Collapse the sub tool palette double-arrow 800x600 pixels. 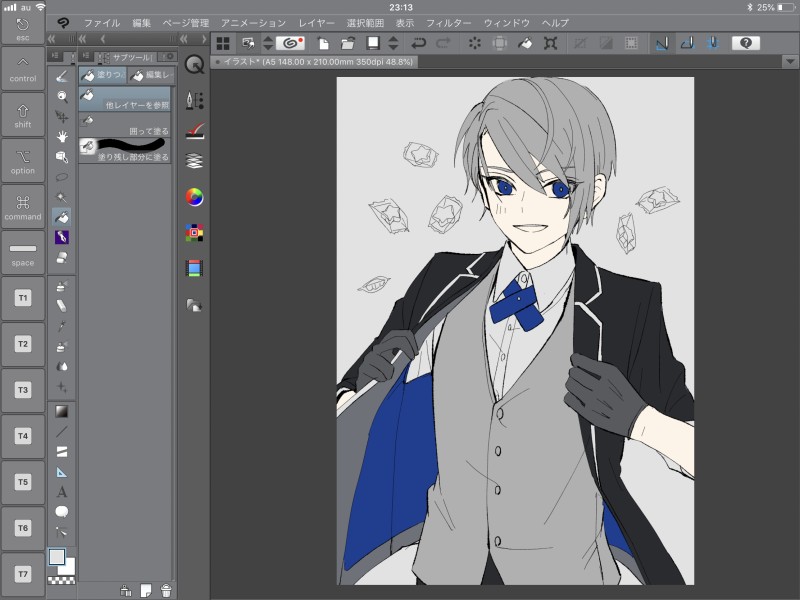coord(82,39)
